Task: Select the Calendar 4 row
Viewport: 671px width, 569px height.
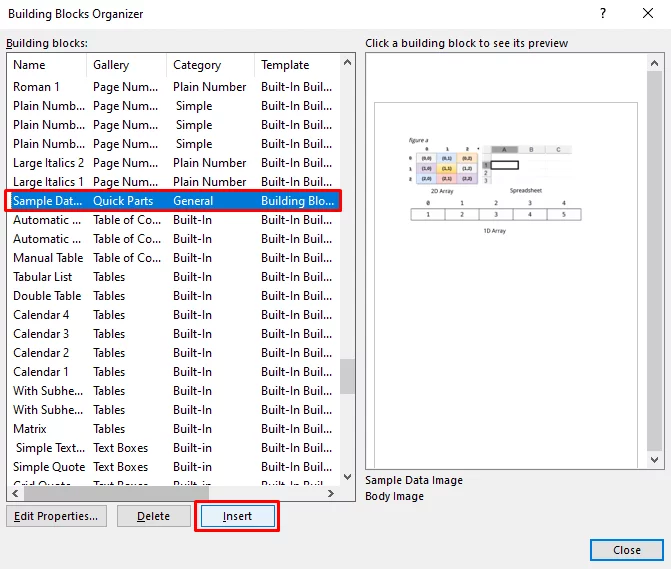Action: point(174,315)
